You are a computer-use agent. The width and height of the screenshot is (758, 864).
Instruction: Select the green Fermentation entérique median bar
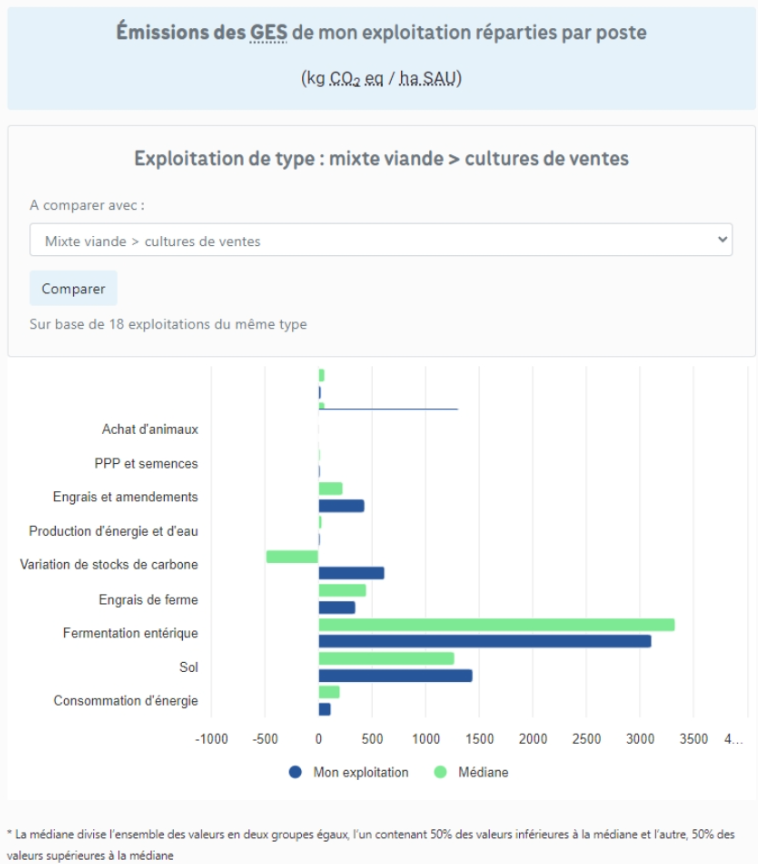[x=496, y=625]
